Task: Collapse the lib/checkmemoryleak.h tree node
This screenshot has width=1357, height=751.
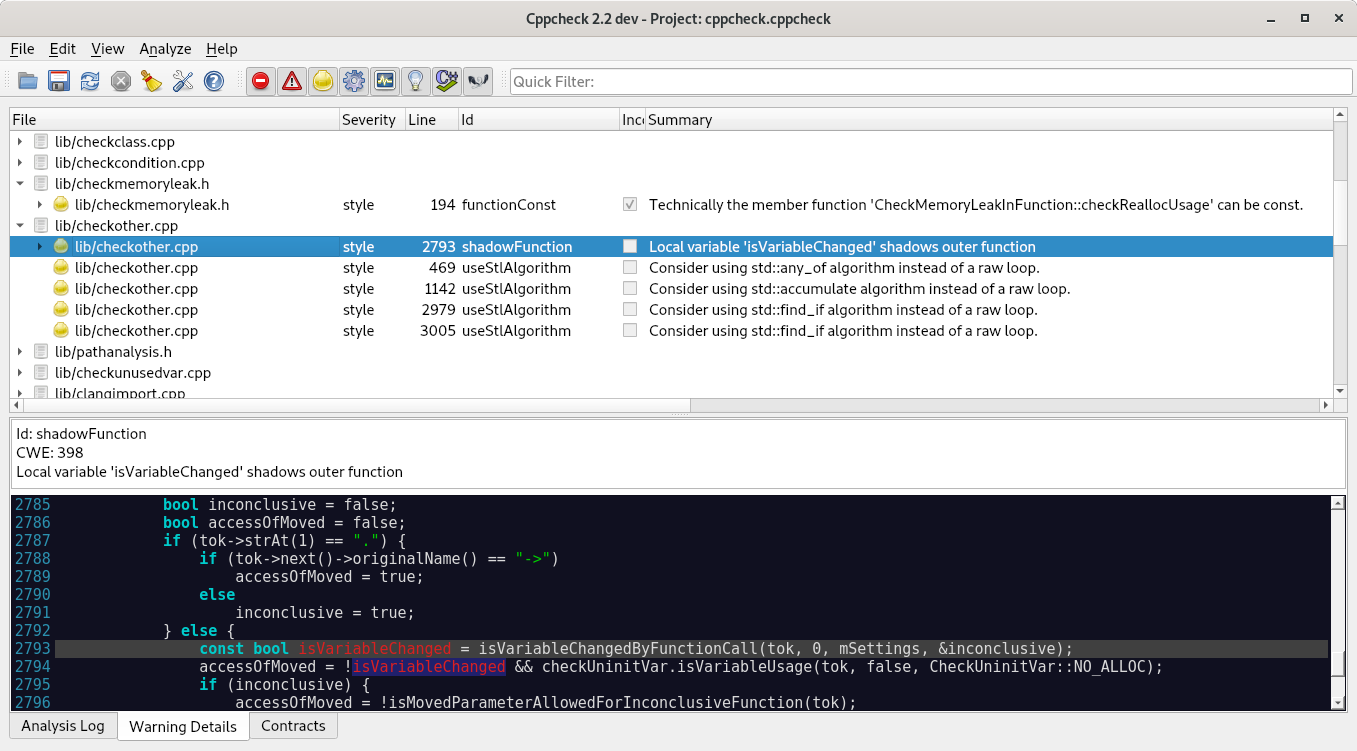Action: click(x=20, y=184)
